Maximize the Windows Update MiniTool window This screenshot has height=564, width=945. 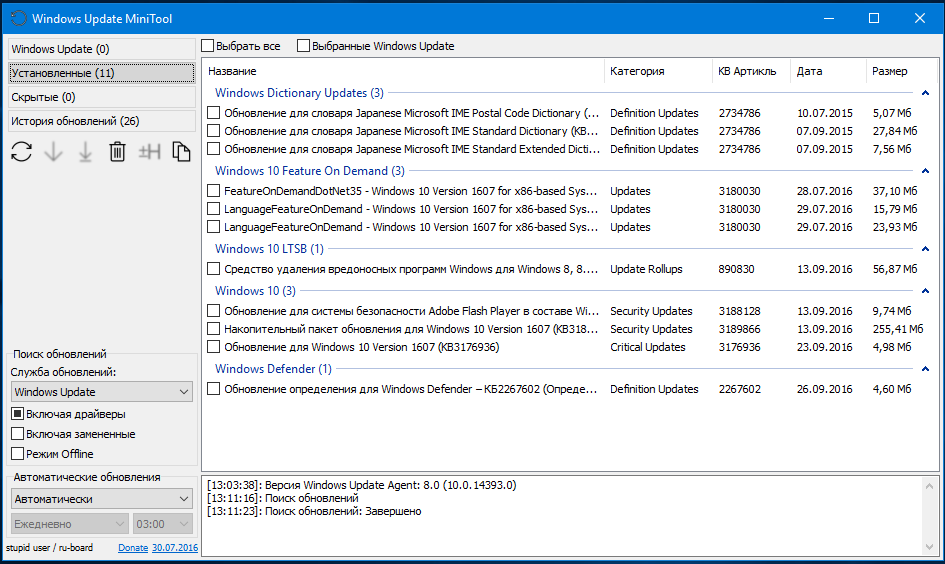[874, 18]
